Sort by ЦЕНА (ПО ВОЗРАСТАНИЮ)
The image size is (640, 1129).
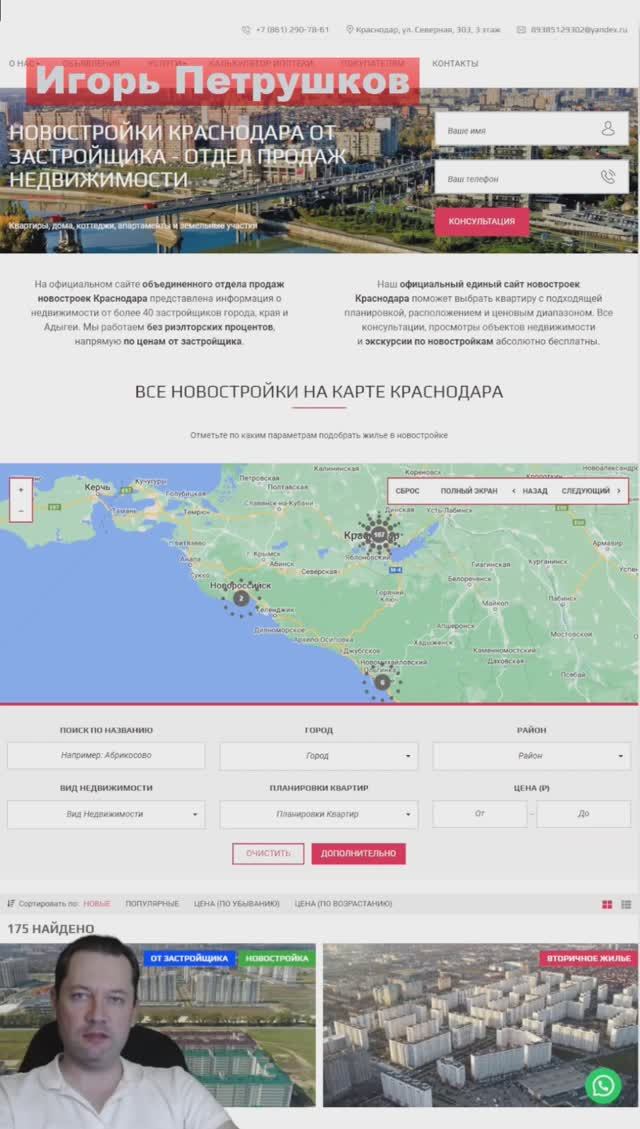(x=343, y=904)
